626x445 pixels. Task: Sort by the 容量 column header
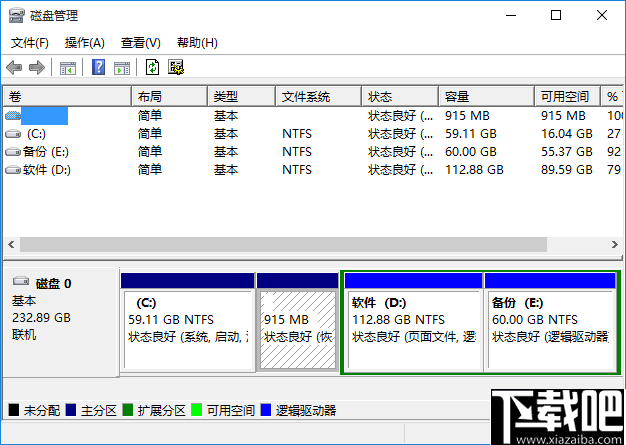[487, 97]
